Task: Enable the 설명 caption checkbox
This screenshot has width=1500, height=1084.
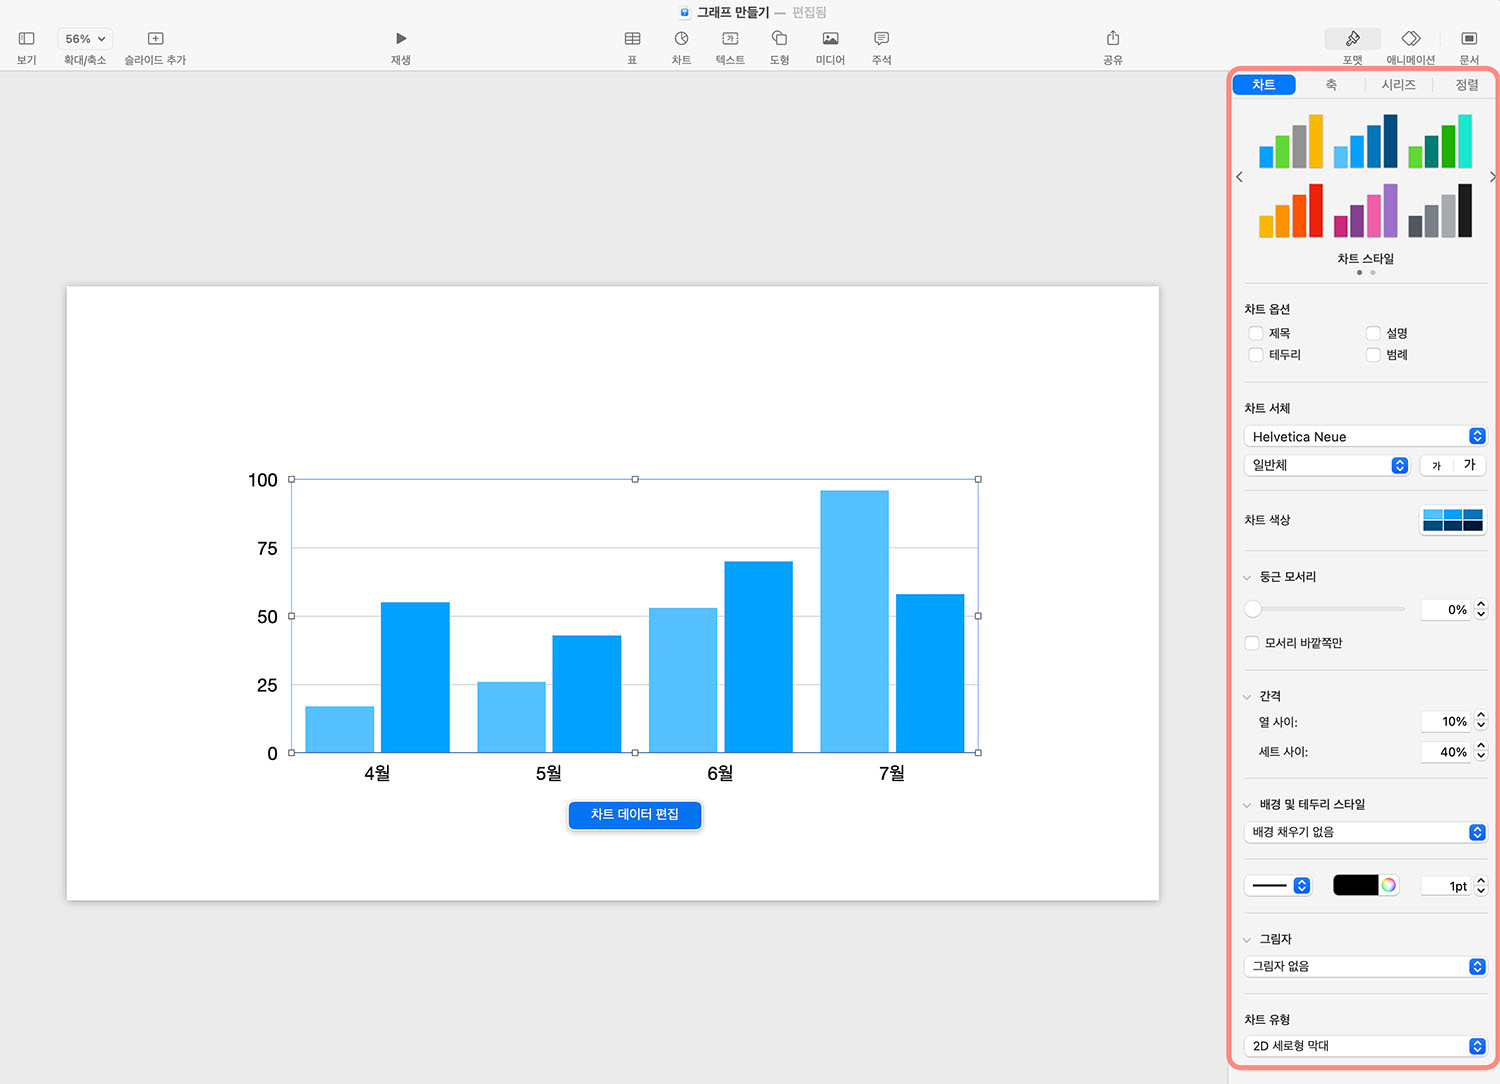Action: pos(1373,333)
